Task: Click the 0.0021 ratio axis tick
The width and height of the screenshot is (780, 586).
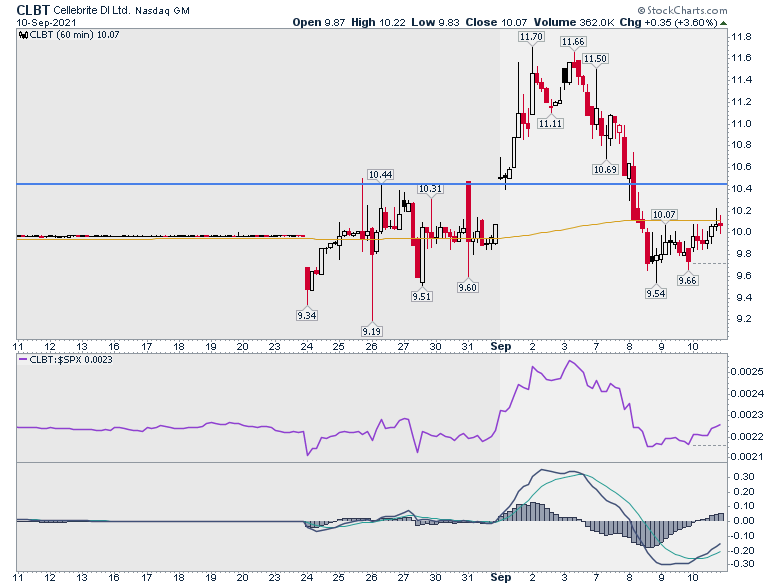Action: click(747, 457)
